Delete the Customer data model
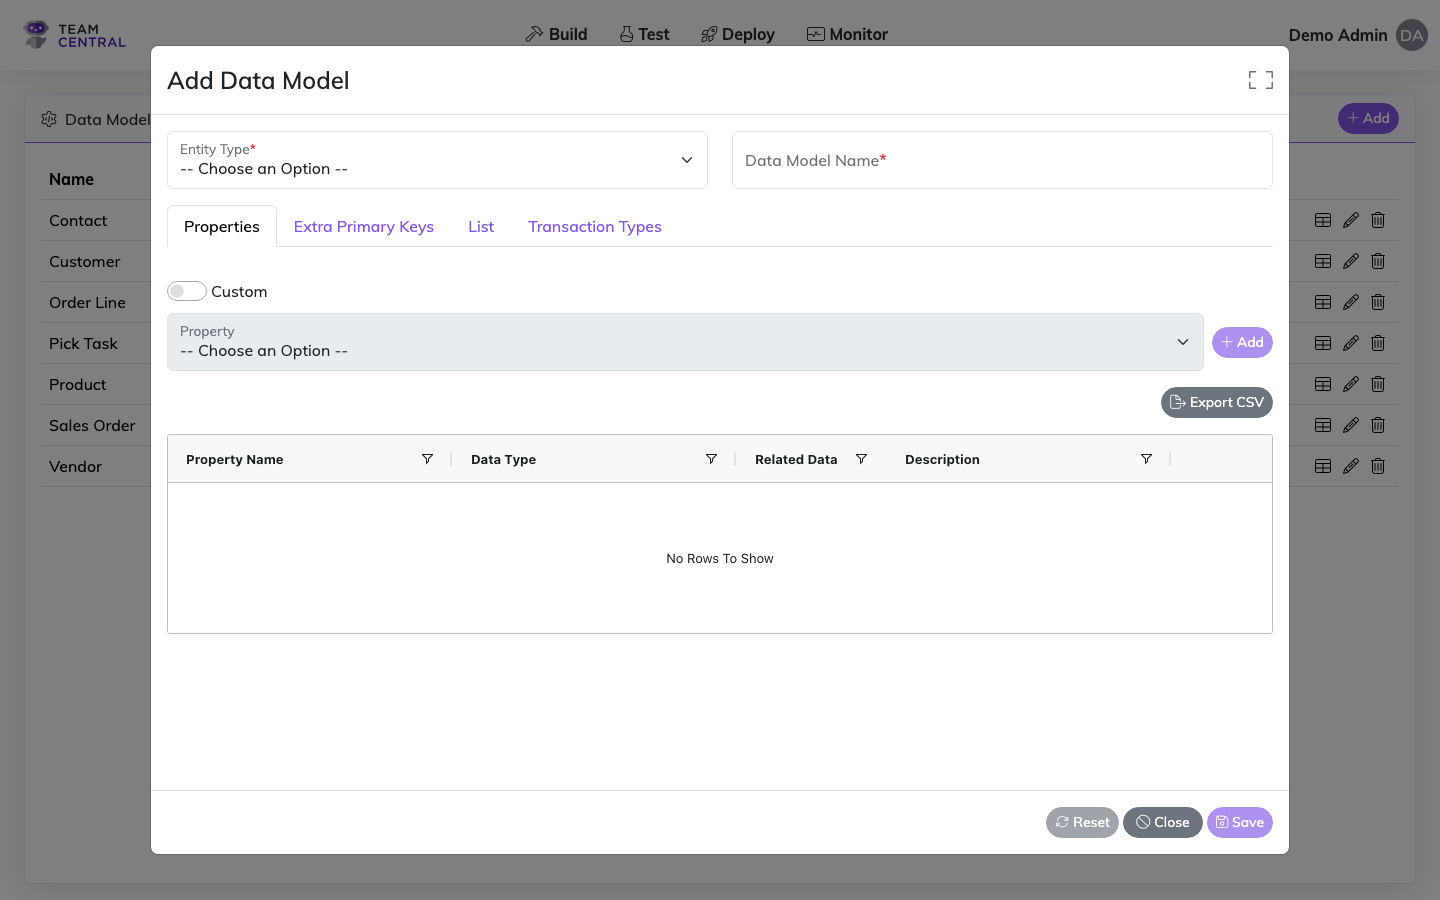 click(1378, 261)
